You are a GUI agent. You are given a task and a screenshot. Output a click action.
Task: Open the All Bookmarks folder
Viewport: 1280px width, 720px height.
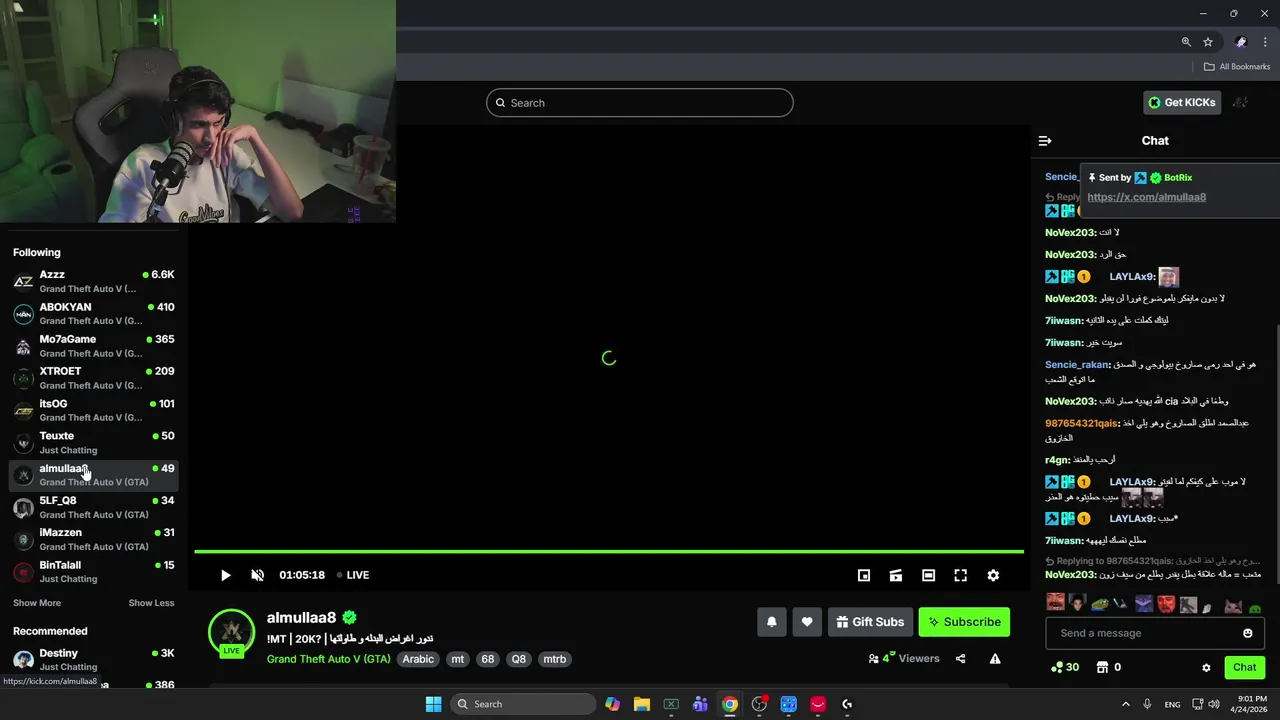[x=1237, y=67]
